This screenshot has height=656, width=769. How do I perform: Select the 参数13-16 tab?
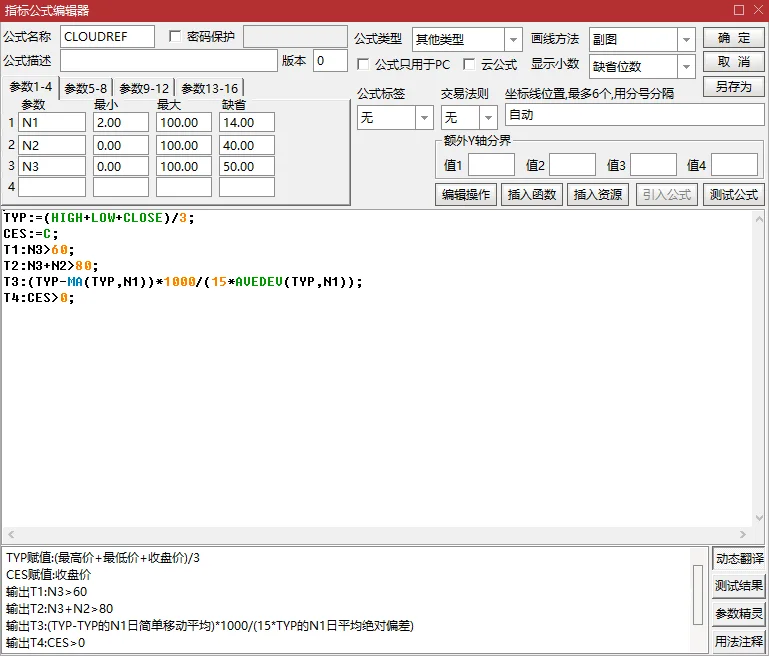pos(209,89)
